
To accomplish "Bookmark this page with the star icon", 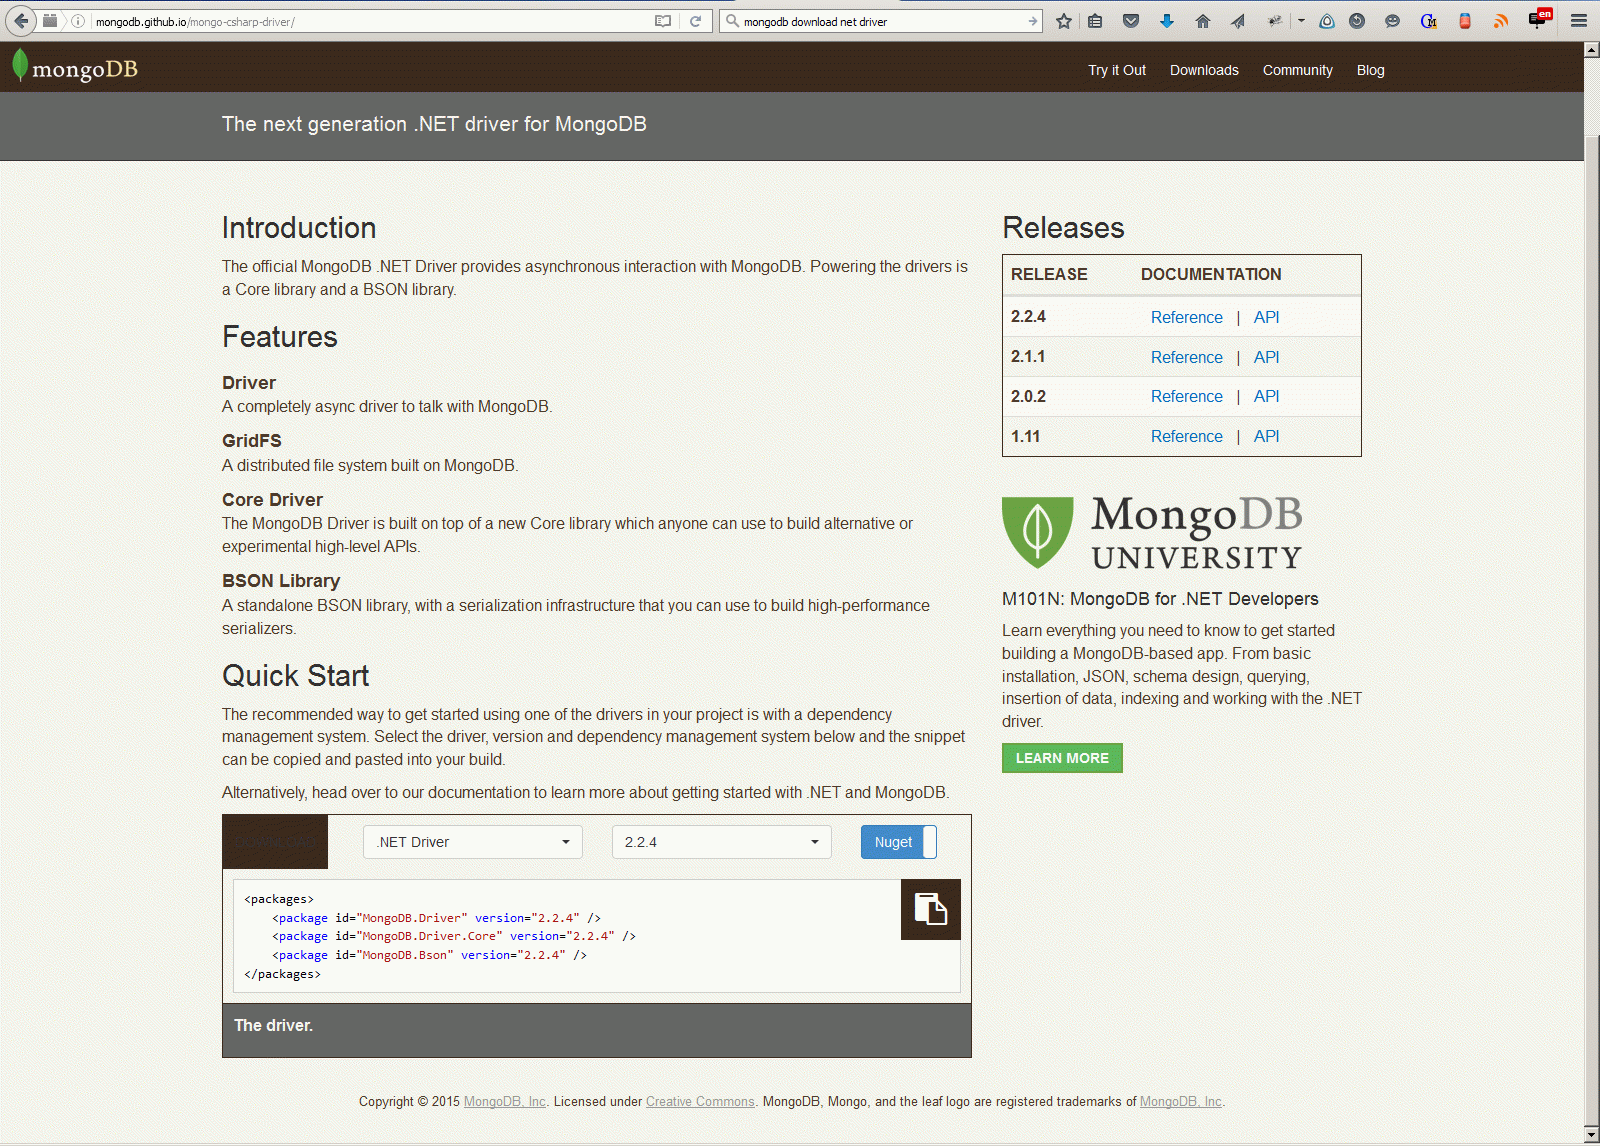I will pos(1064,21).
